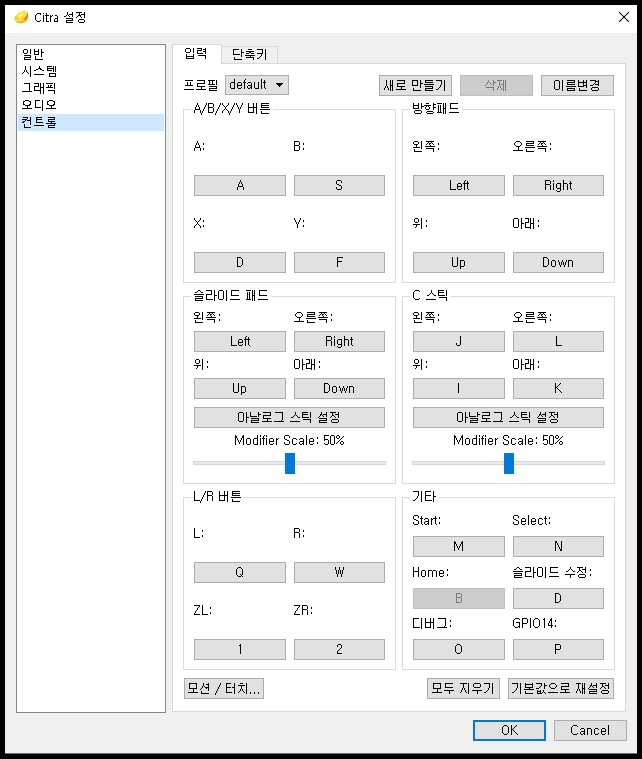Rebind the X button mapped to D

(240, 262)
